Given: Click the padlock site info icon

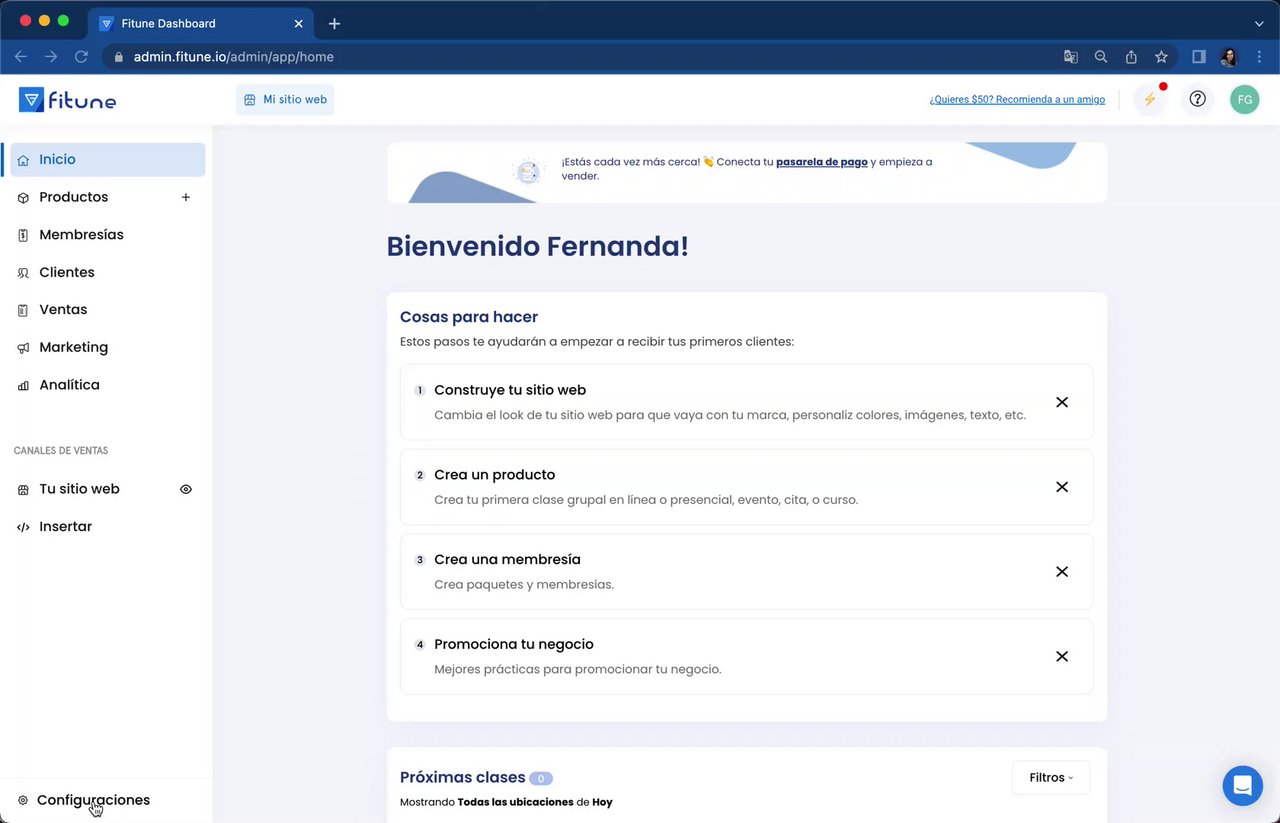Looking at the screenshot, I should (x=118, y=57).
